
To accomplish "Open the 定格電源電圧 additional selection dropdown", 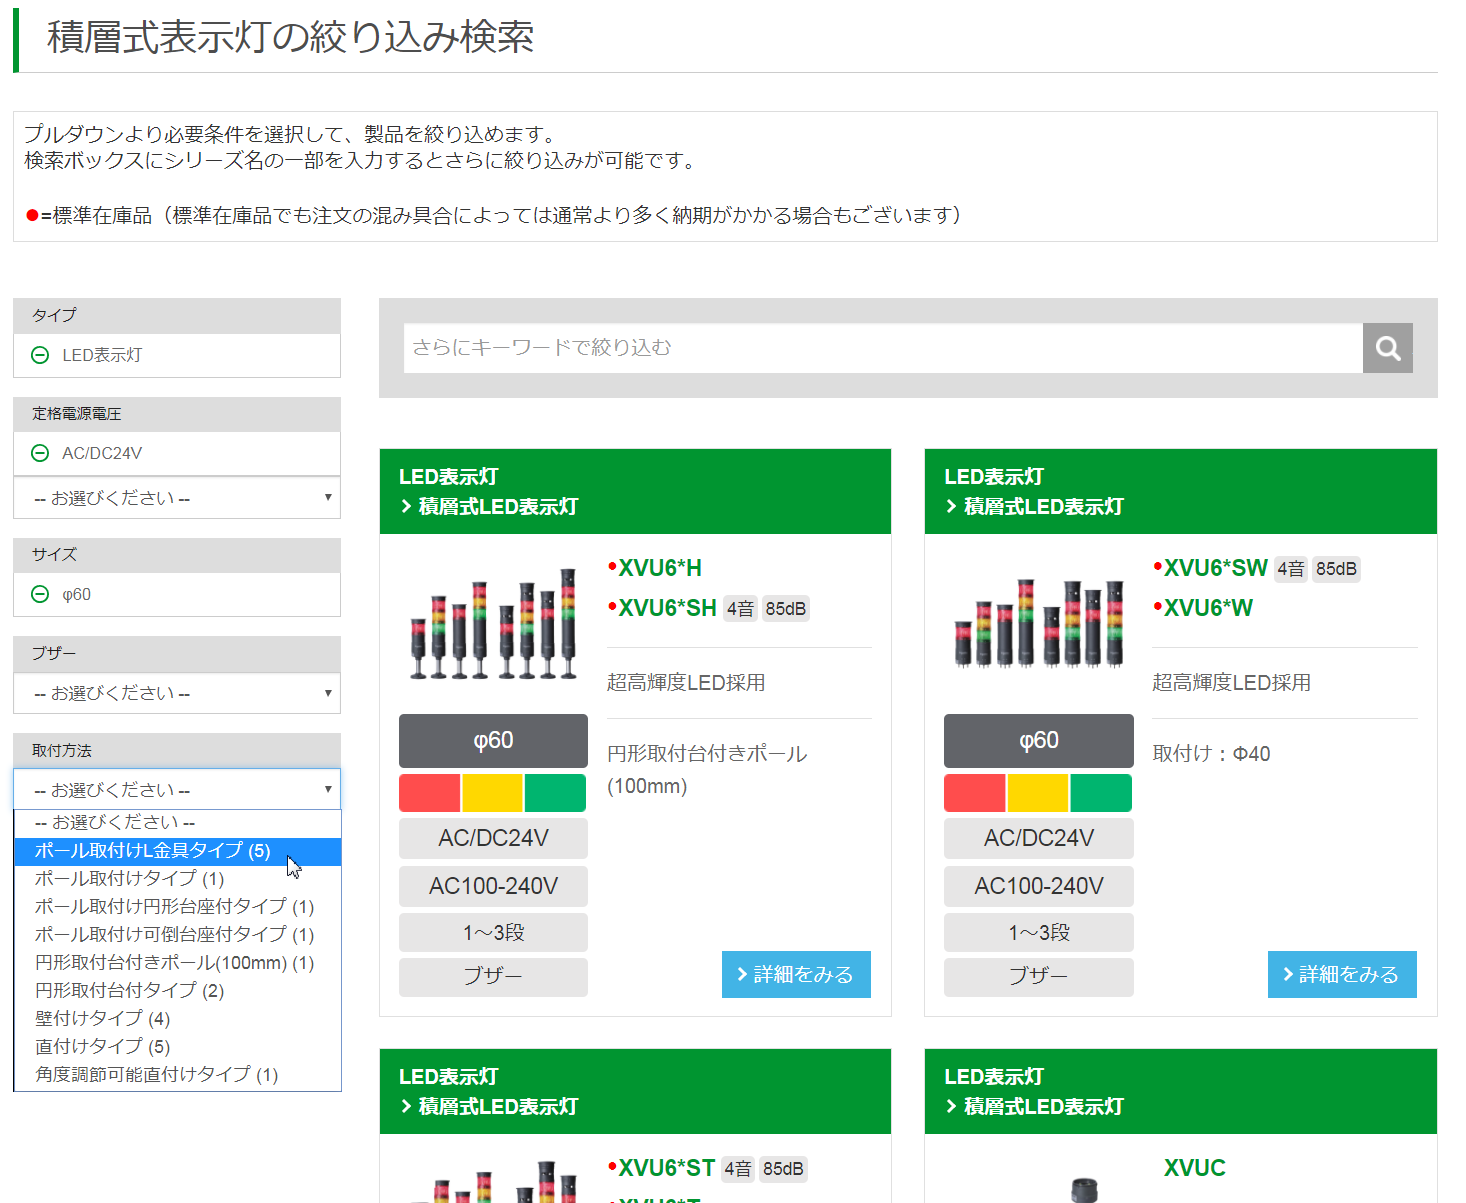I will click(x=177, y=498).
